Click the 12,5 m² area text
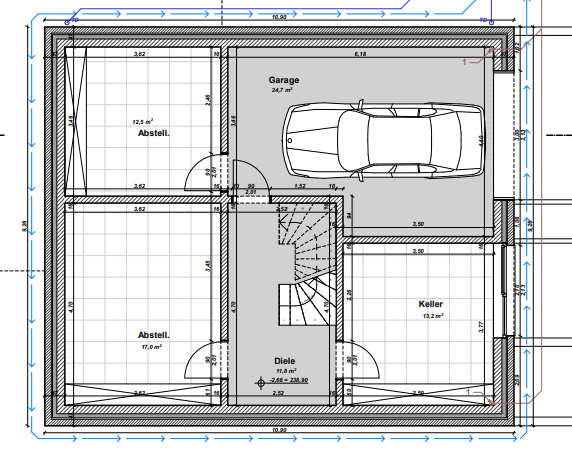 tap(142, 121)
